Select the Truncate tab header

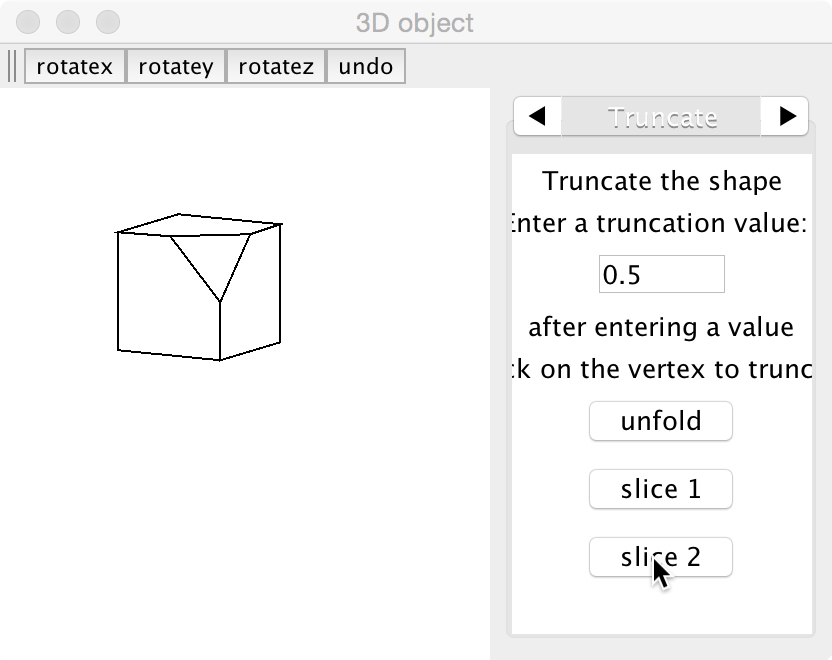(662, 117)
